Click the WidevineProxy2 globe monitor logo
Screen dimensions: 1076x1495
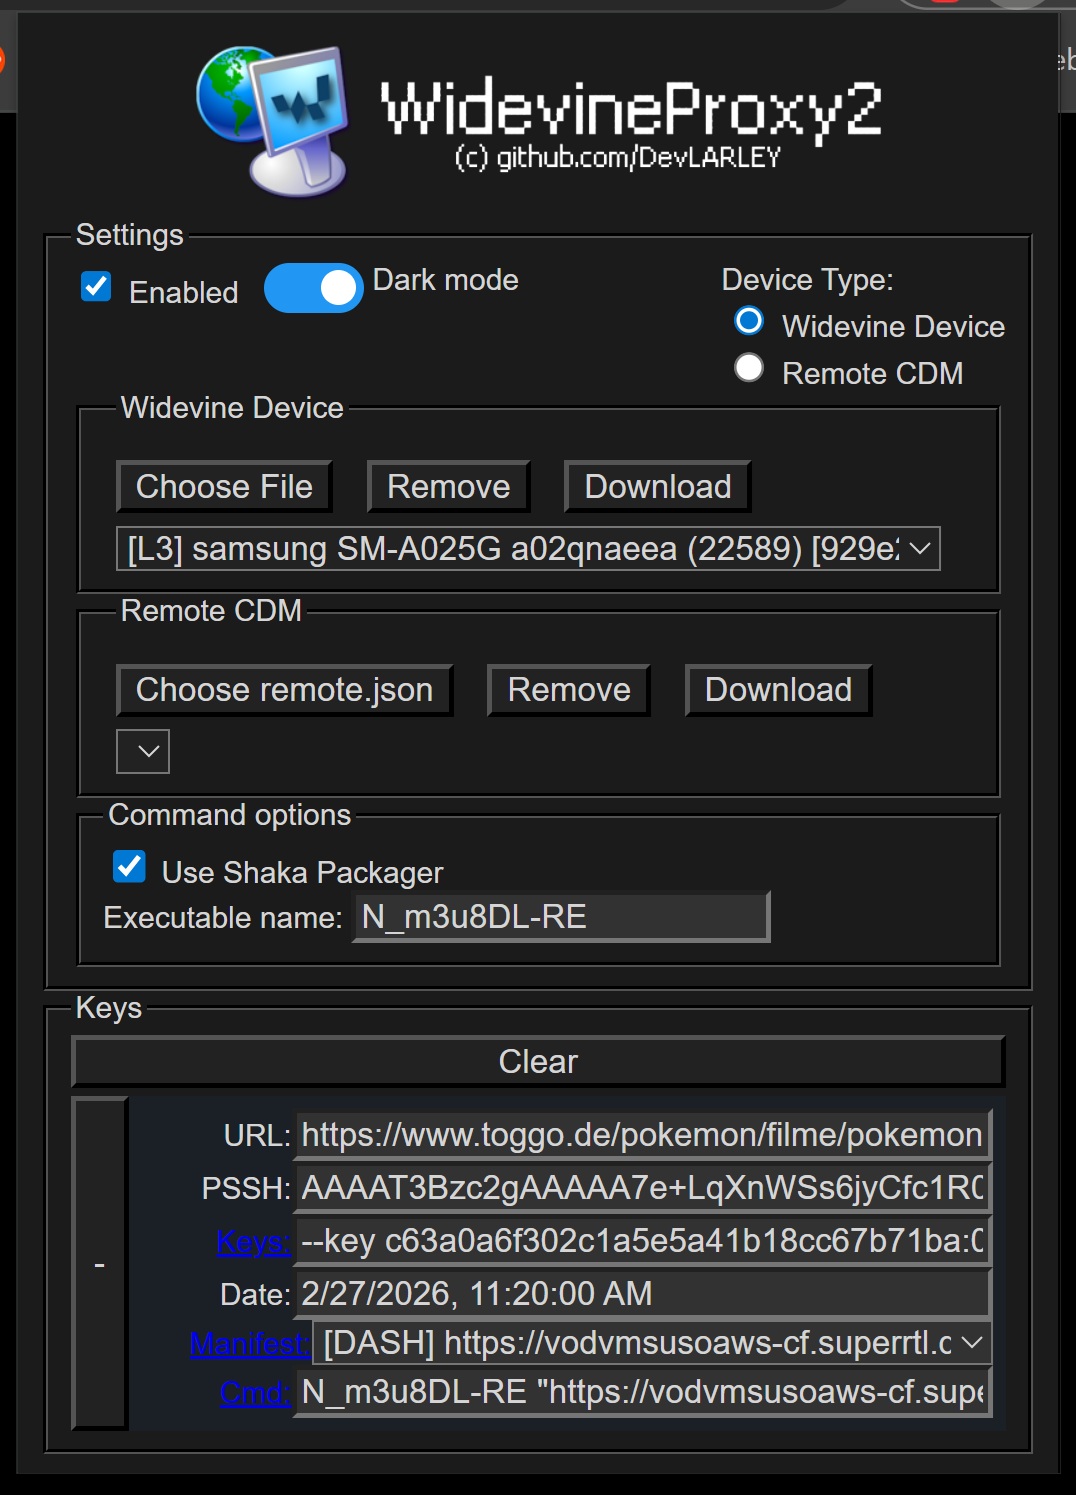pyautogui.click(x=273, y=121)
